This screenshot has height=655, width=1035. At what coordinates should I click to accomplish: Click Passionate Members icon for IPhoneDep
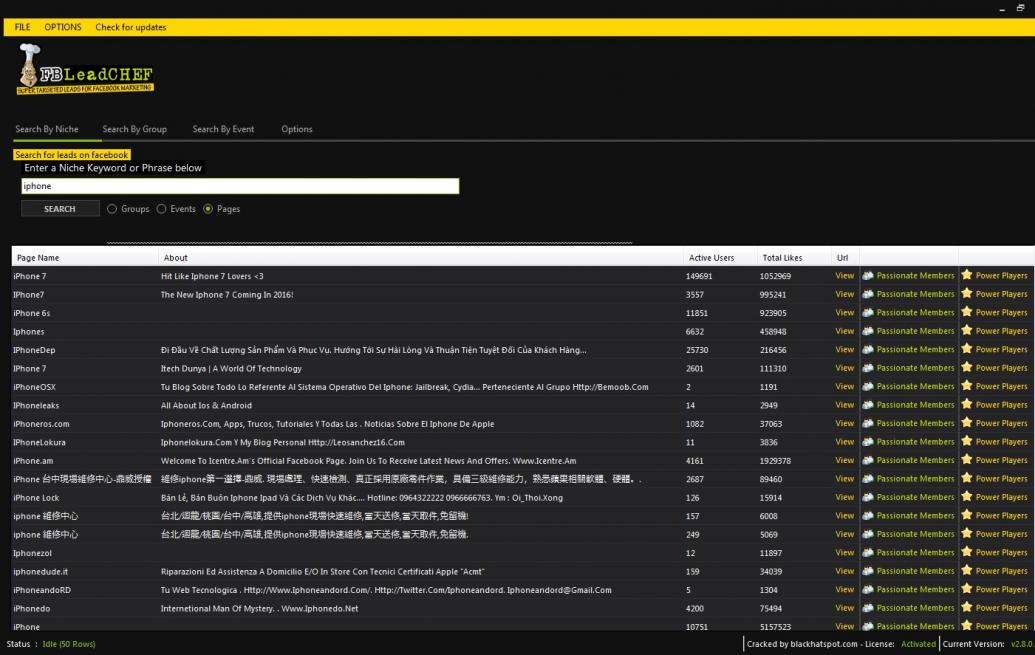point(868,350)
